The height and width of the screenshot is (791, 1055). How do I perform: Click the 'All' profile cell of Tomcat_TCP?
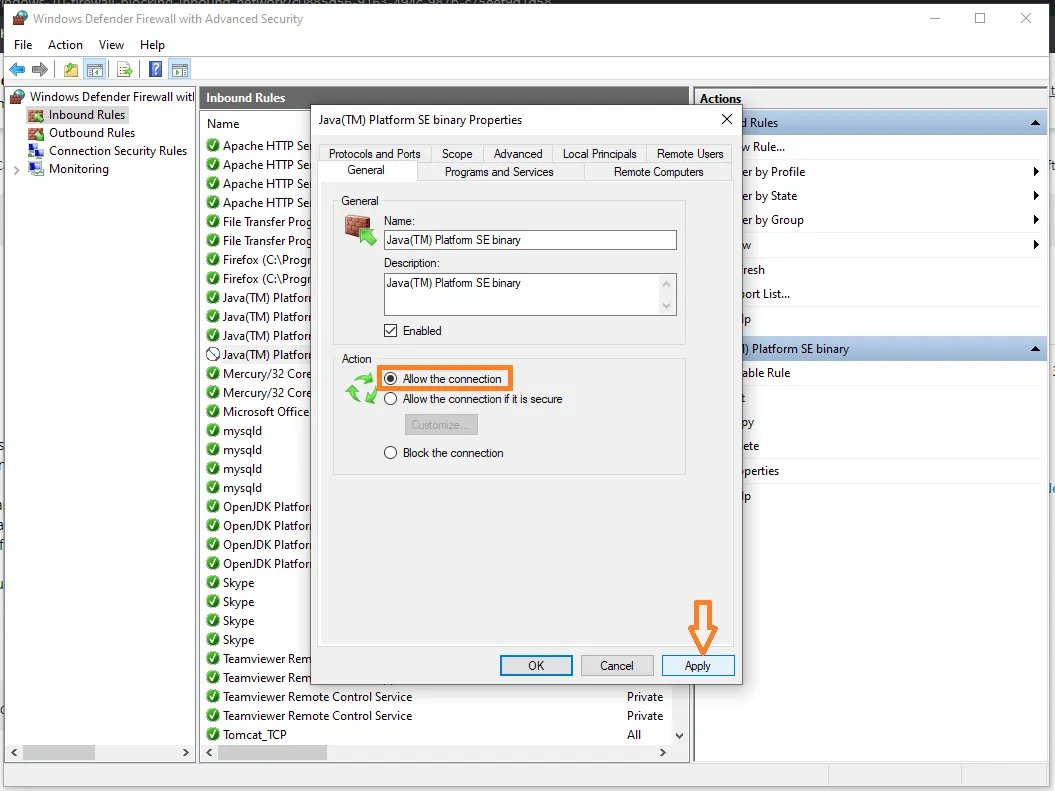coord(634,734)
